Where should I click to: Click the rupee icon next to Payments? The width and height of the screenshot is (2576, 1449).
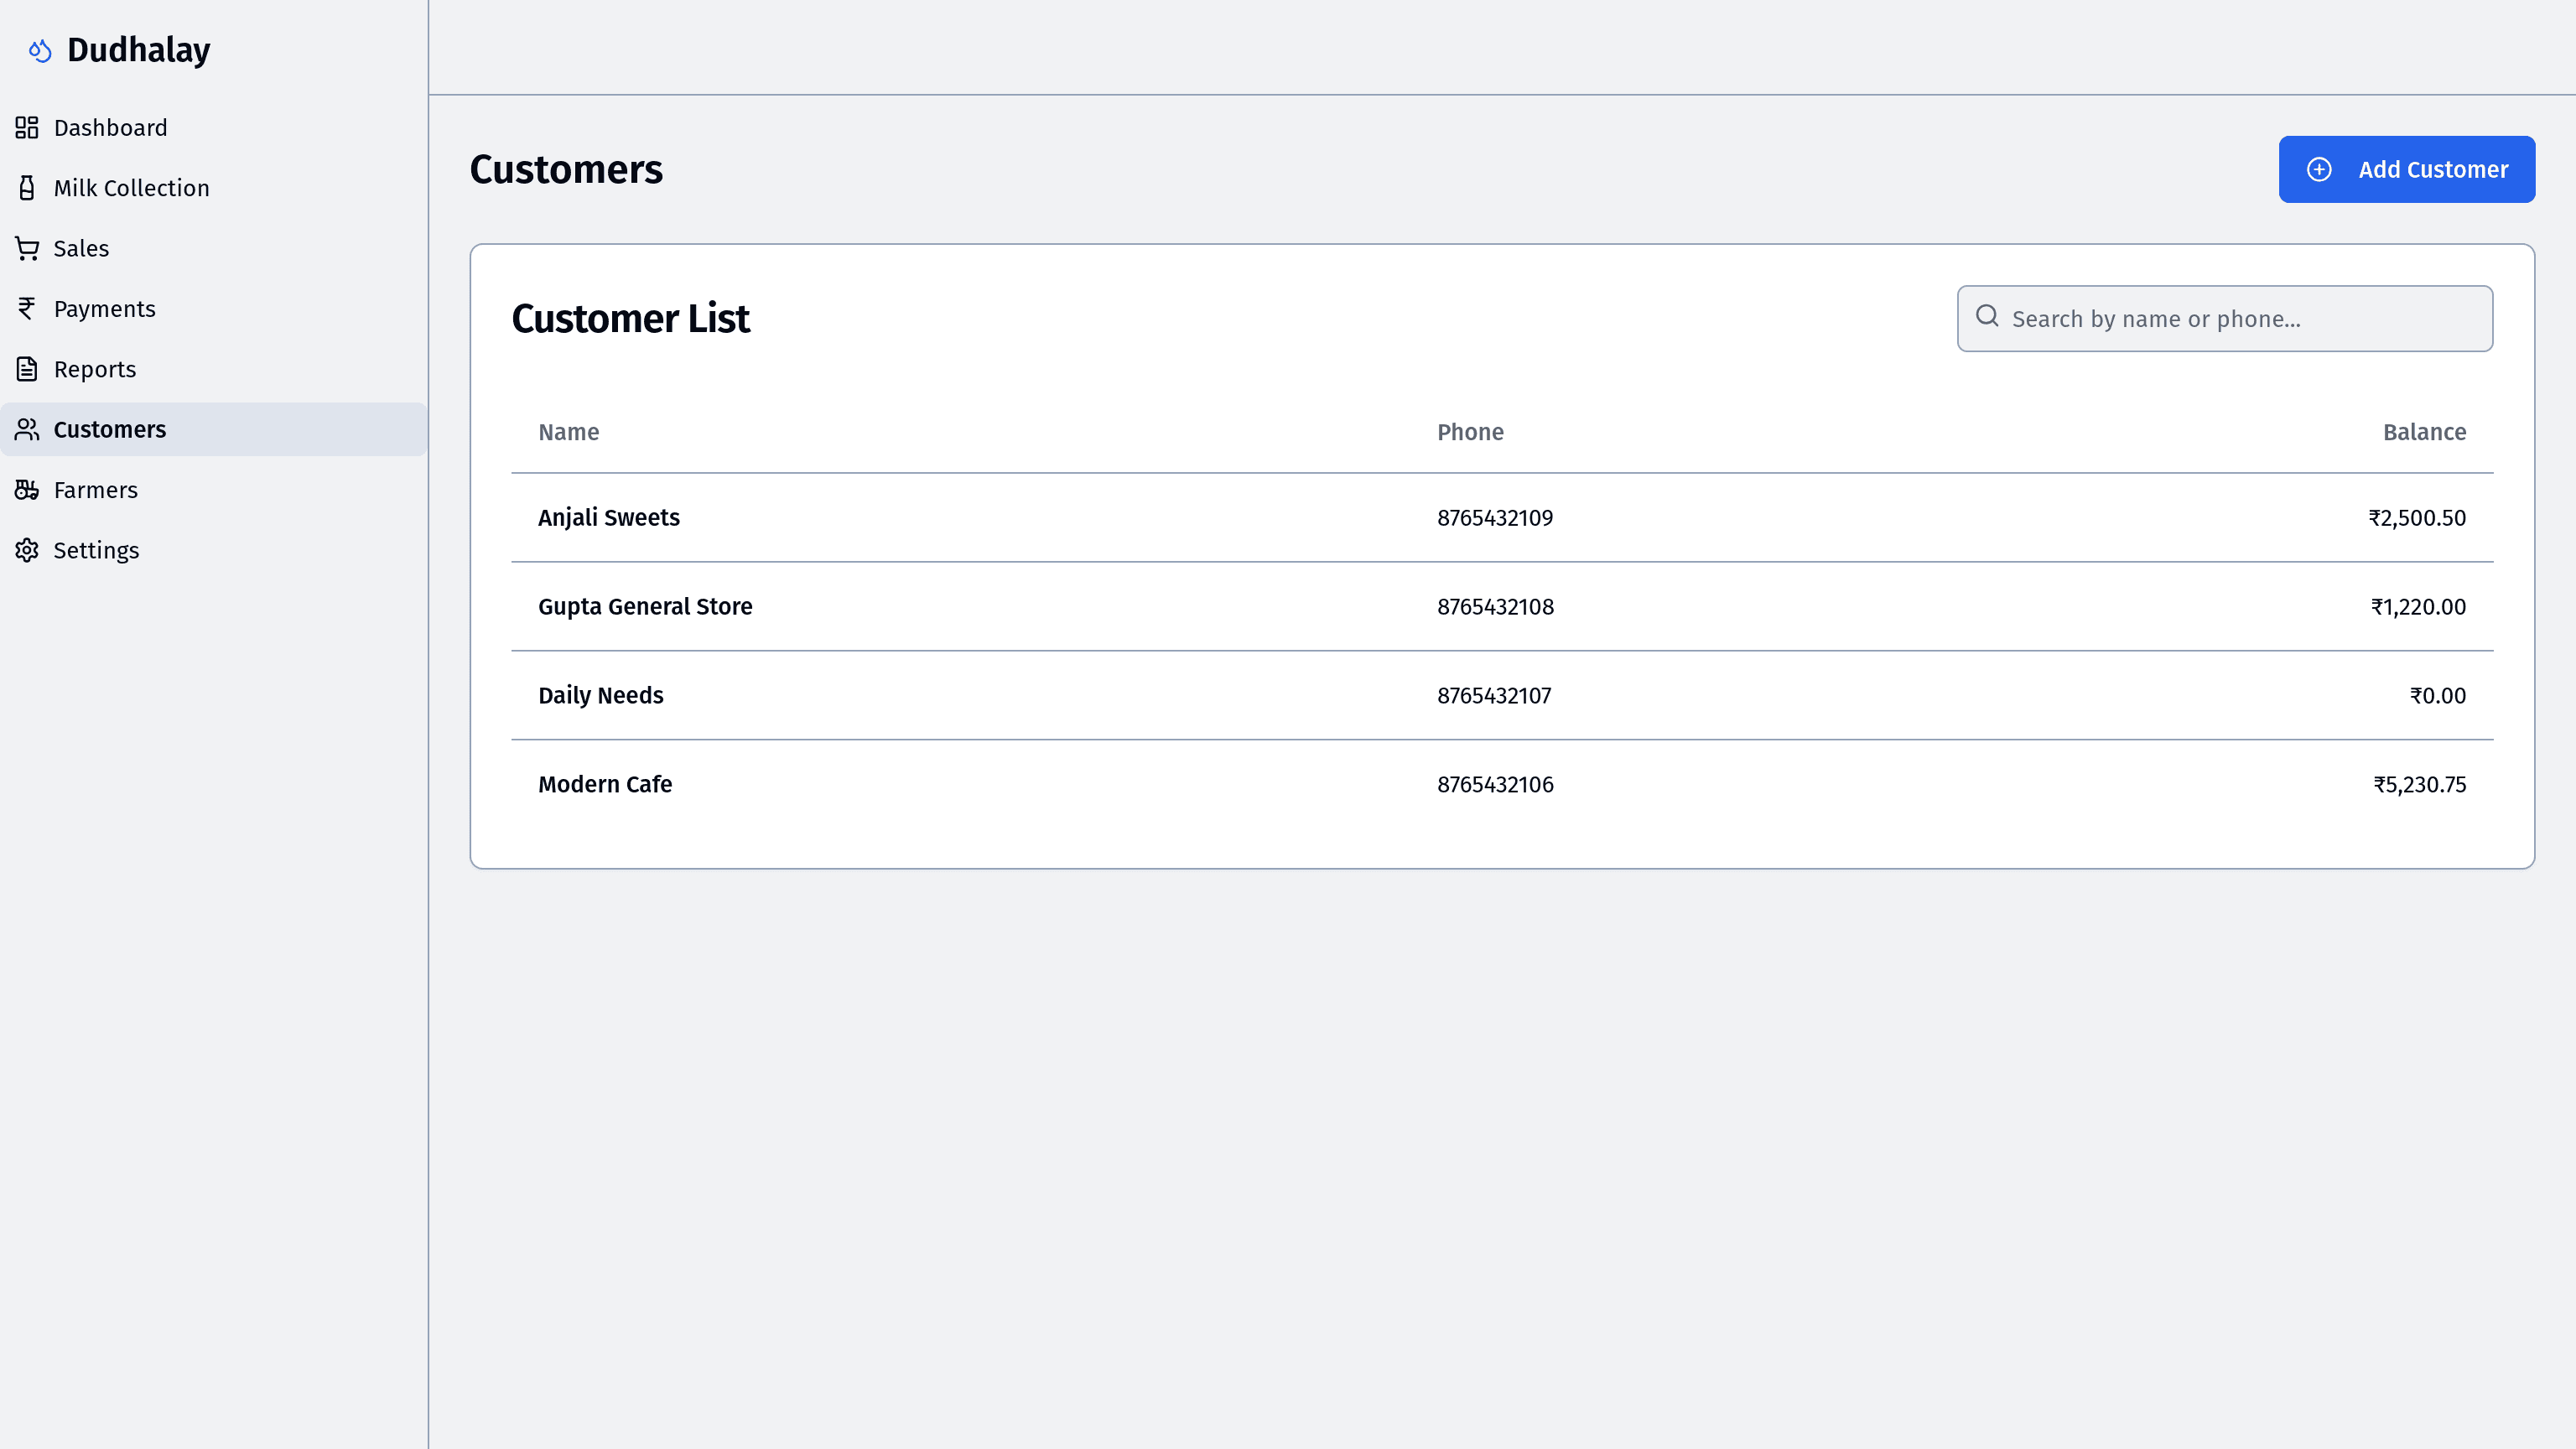pos(26,308)
